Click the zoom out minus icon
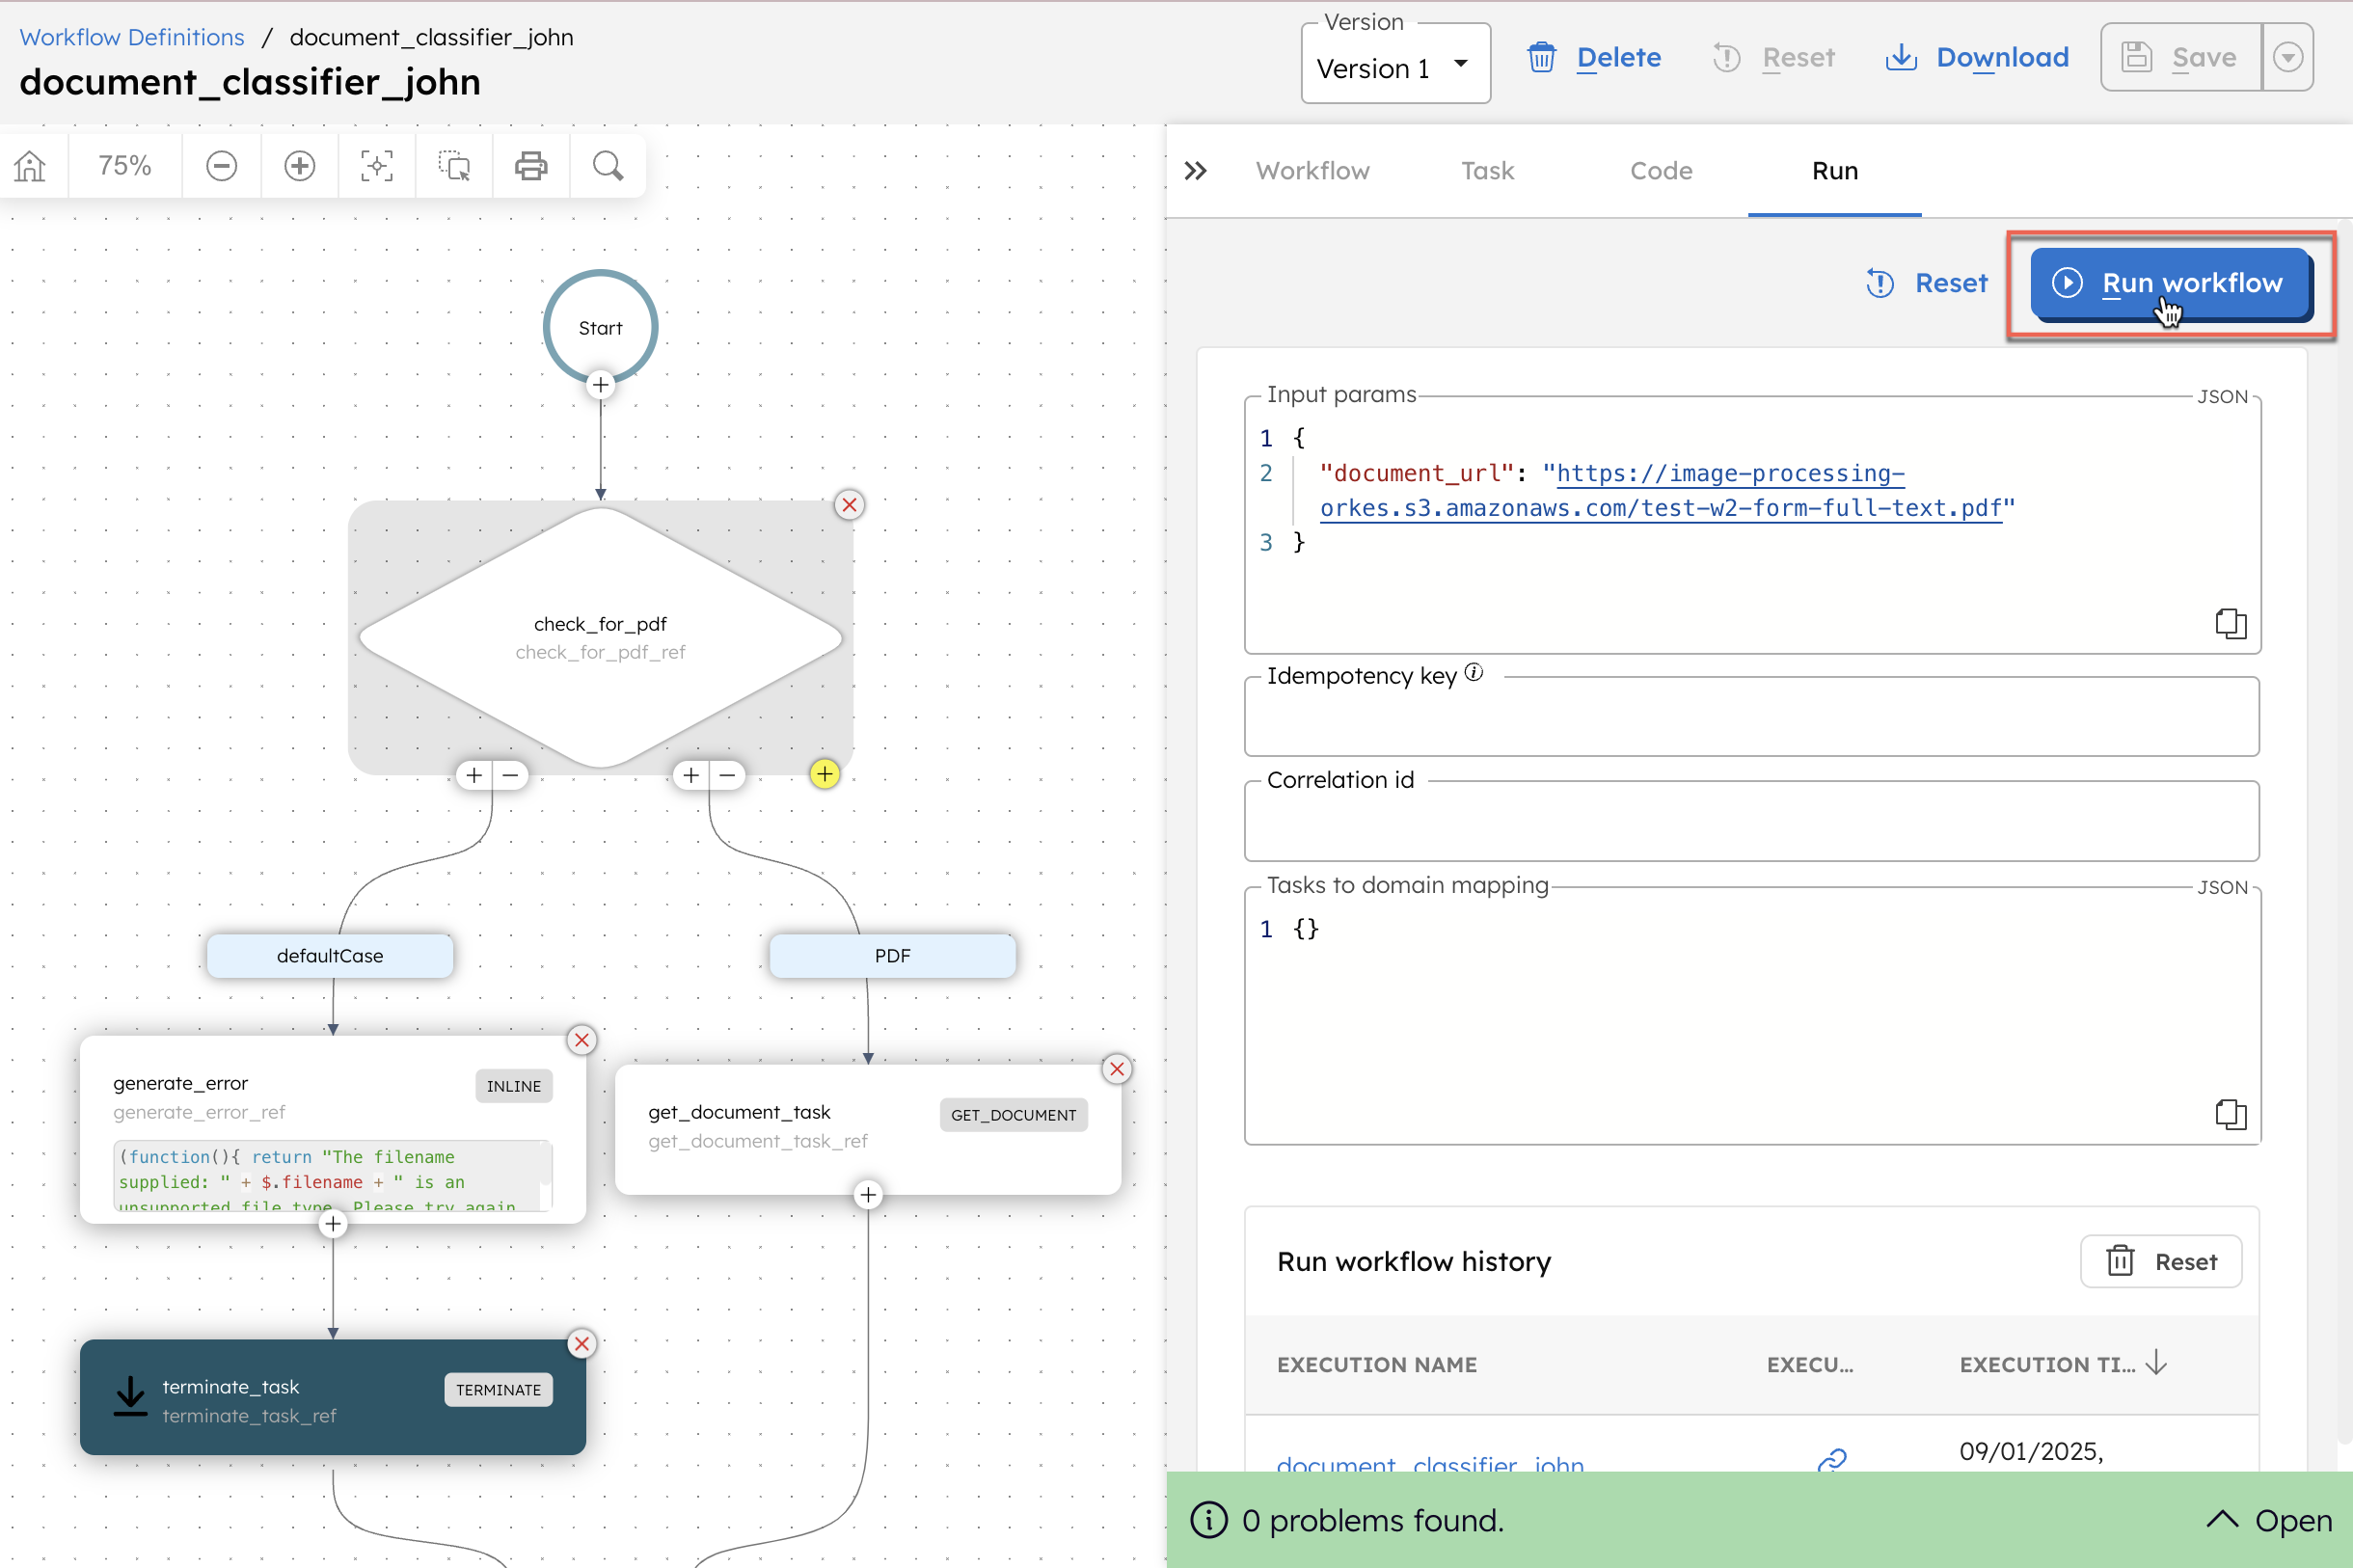 tap(222, 166)
